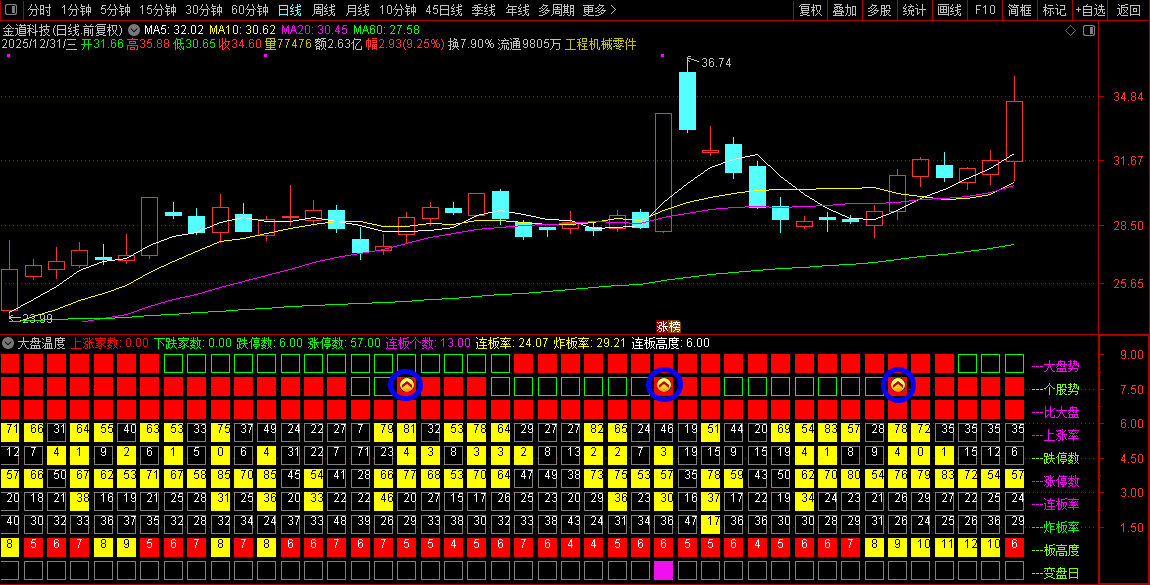The height and width of the screenshot is (585, 1150).
Task: Switch to the 15分钟 period tab
Action: coord(158,10)
